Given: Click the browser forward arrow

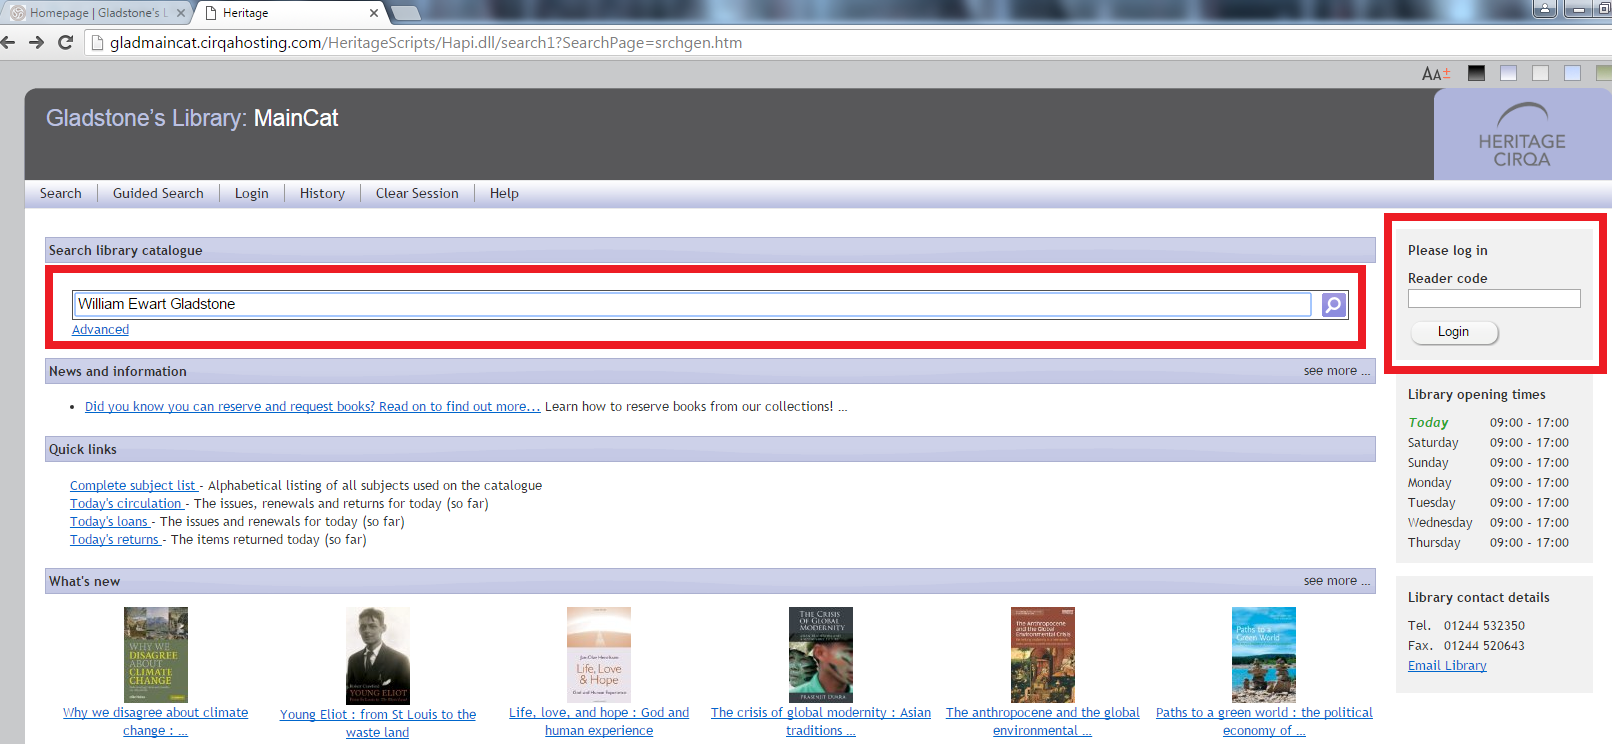Looking at the screenshot, I should click(x=37, y=42).
